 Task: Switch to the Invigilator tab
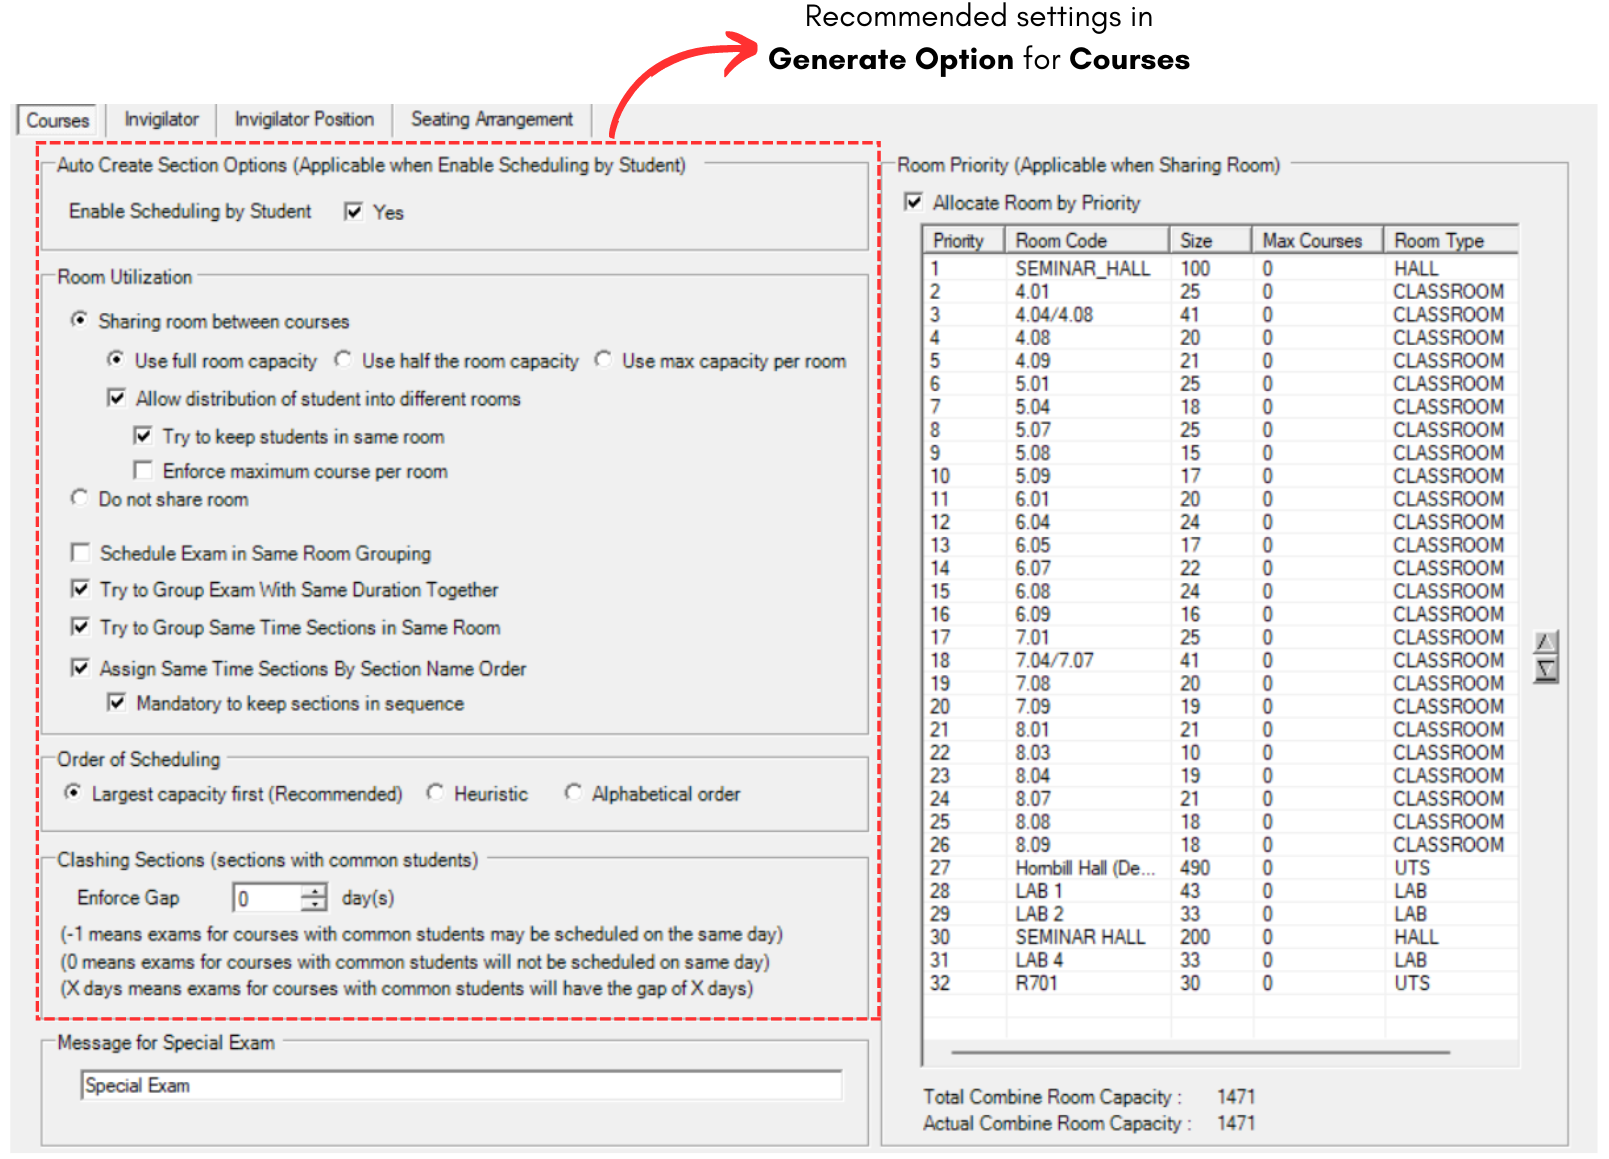[x=161, y=120]
